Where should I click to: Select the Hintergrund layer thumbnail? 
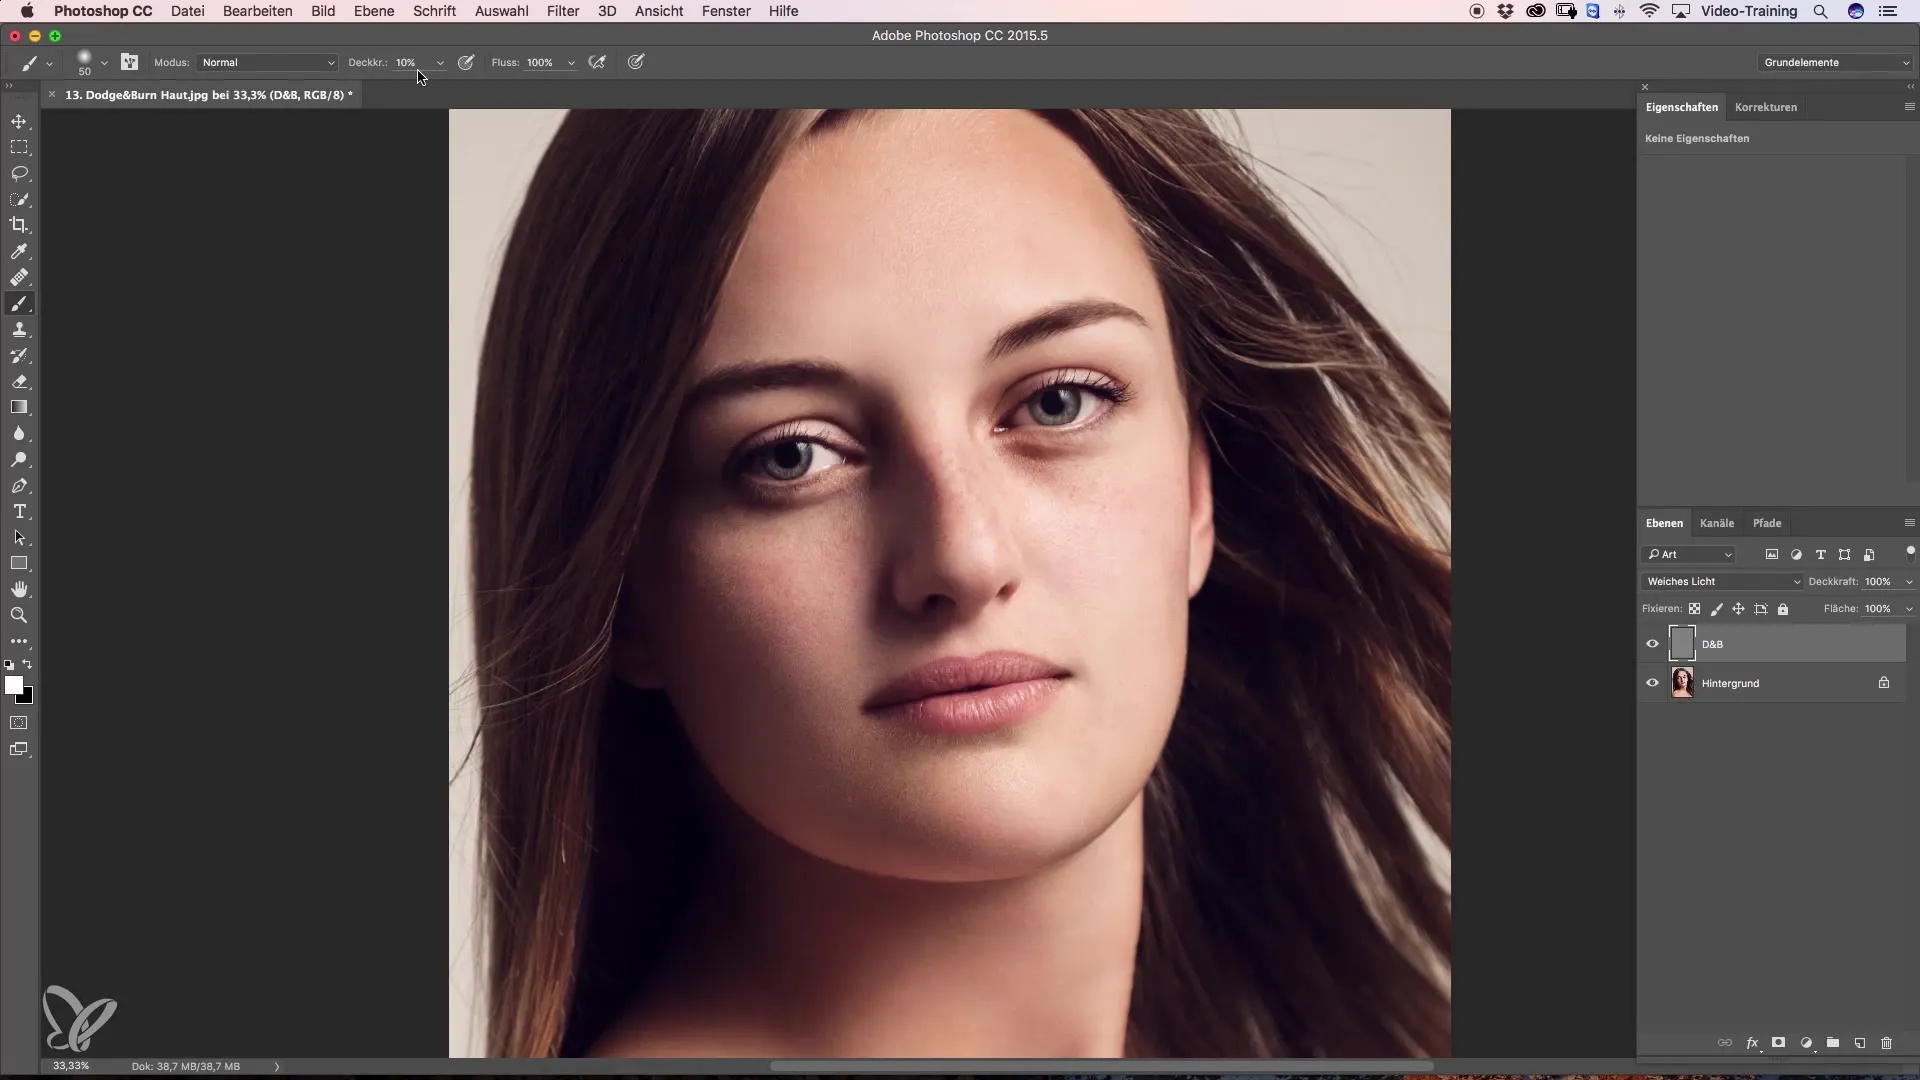[1683, 683]
